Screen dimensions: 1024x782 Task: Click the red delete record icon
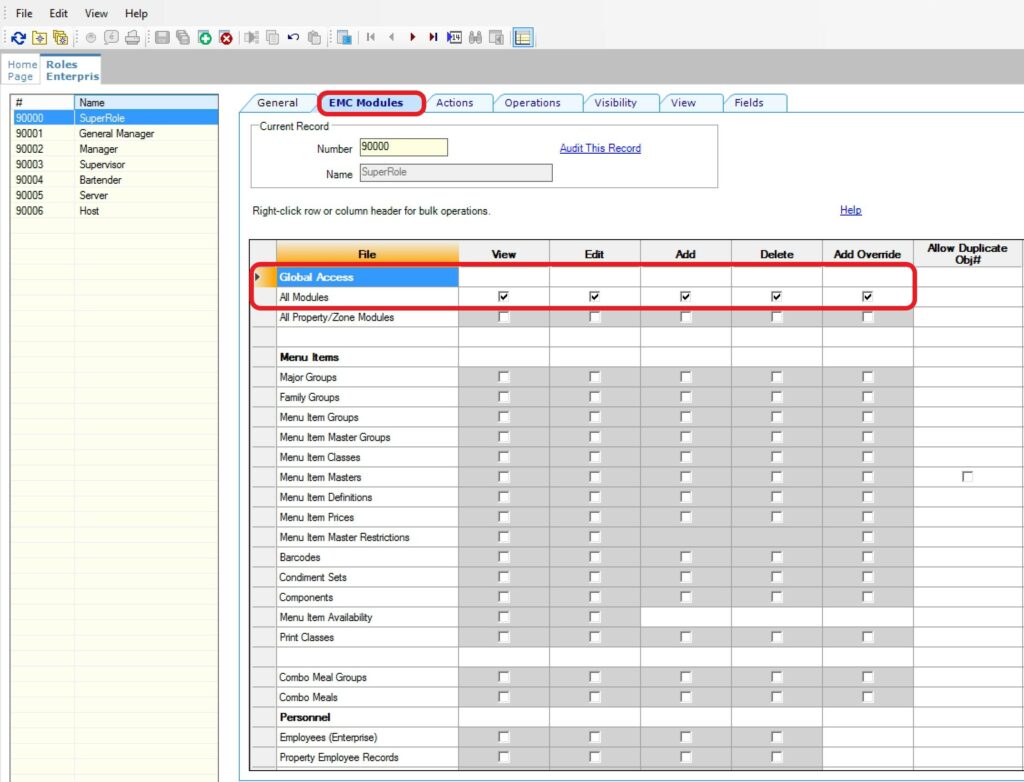click(x=226, y=38)
